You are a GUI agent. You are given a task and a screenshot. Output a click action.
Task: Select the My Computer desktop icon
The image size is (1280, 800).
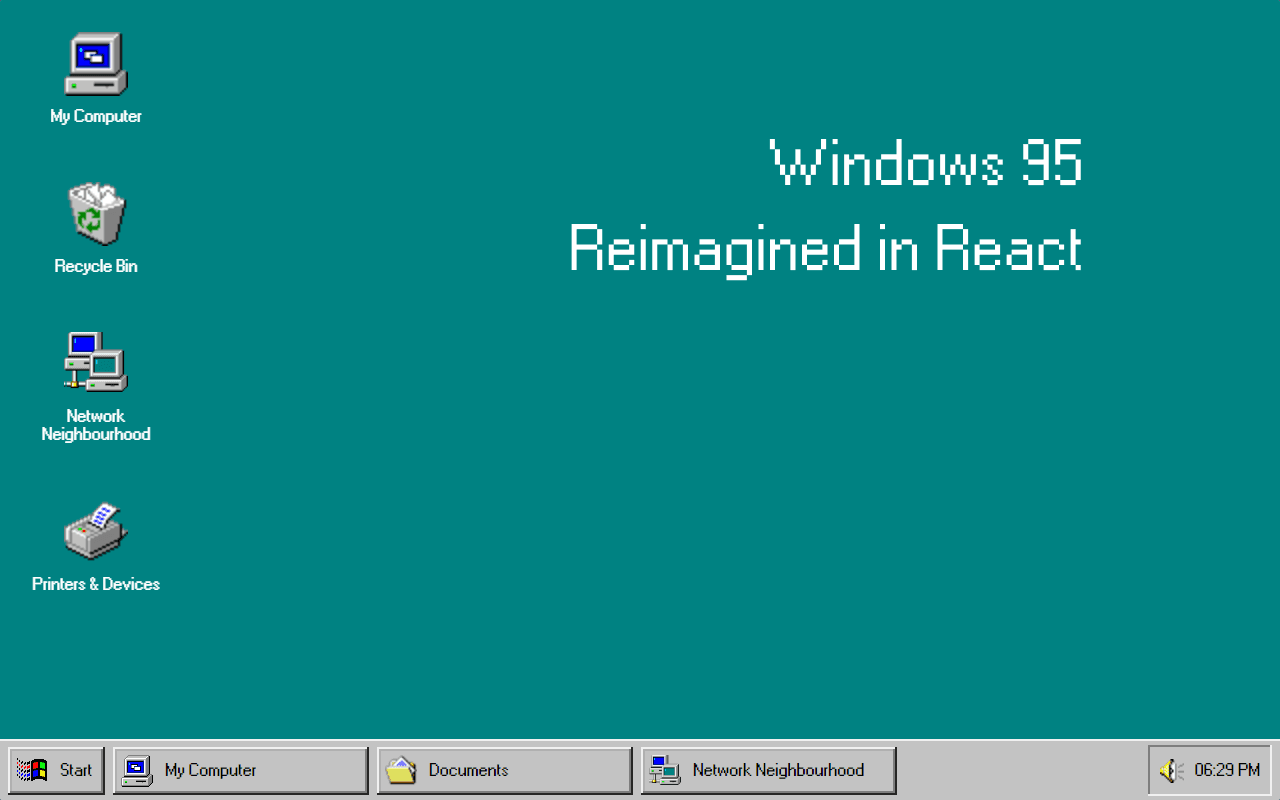tap(96, 64)
